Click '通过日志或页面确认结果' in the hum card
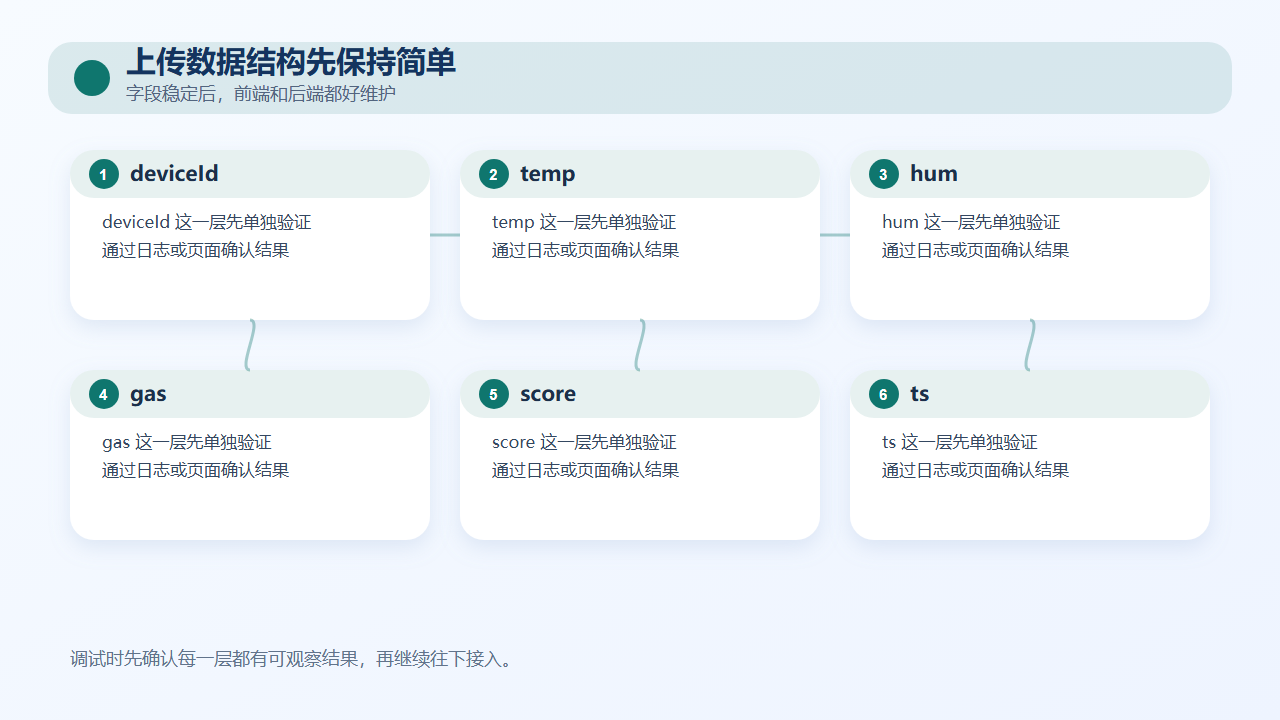The height and width of the screenshot is (720, 1280). [976, 250]
